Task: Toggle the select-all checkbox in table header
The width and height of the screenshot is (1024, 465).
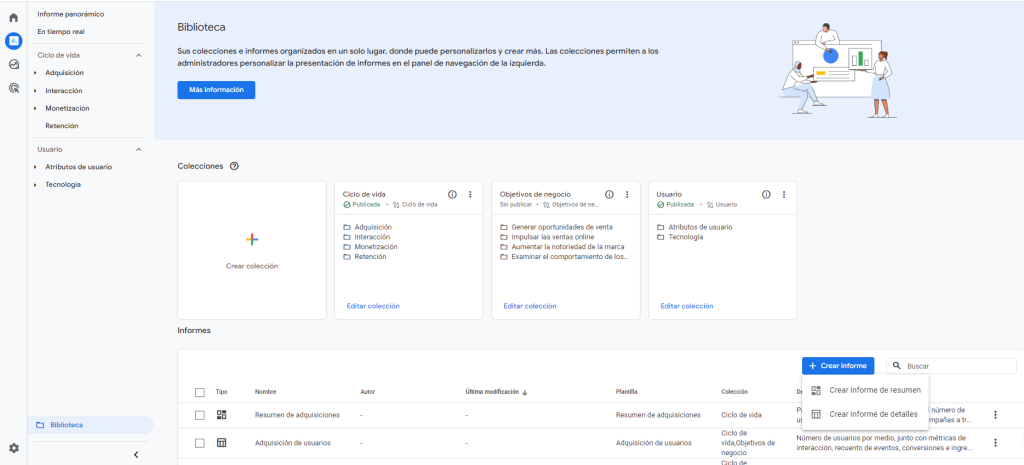Action: pos(200,392)
